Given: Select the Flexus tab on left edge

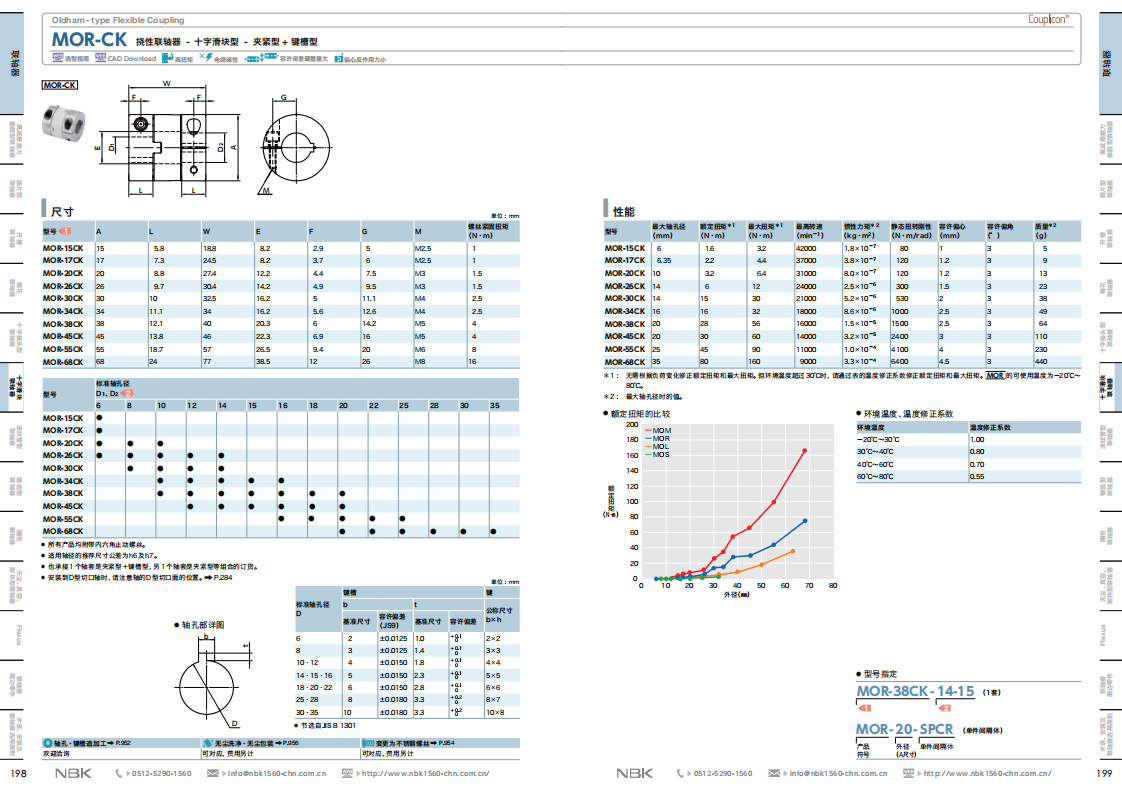Looking at the screenshot, I should point(12,636).
